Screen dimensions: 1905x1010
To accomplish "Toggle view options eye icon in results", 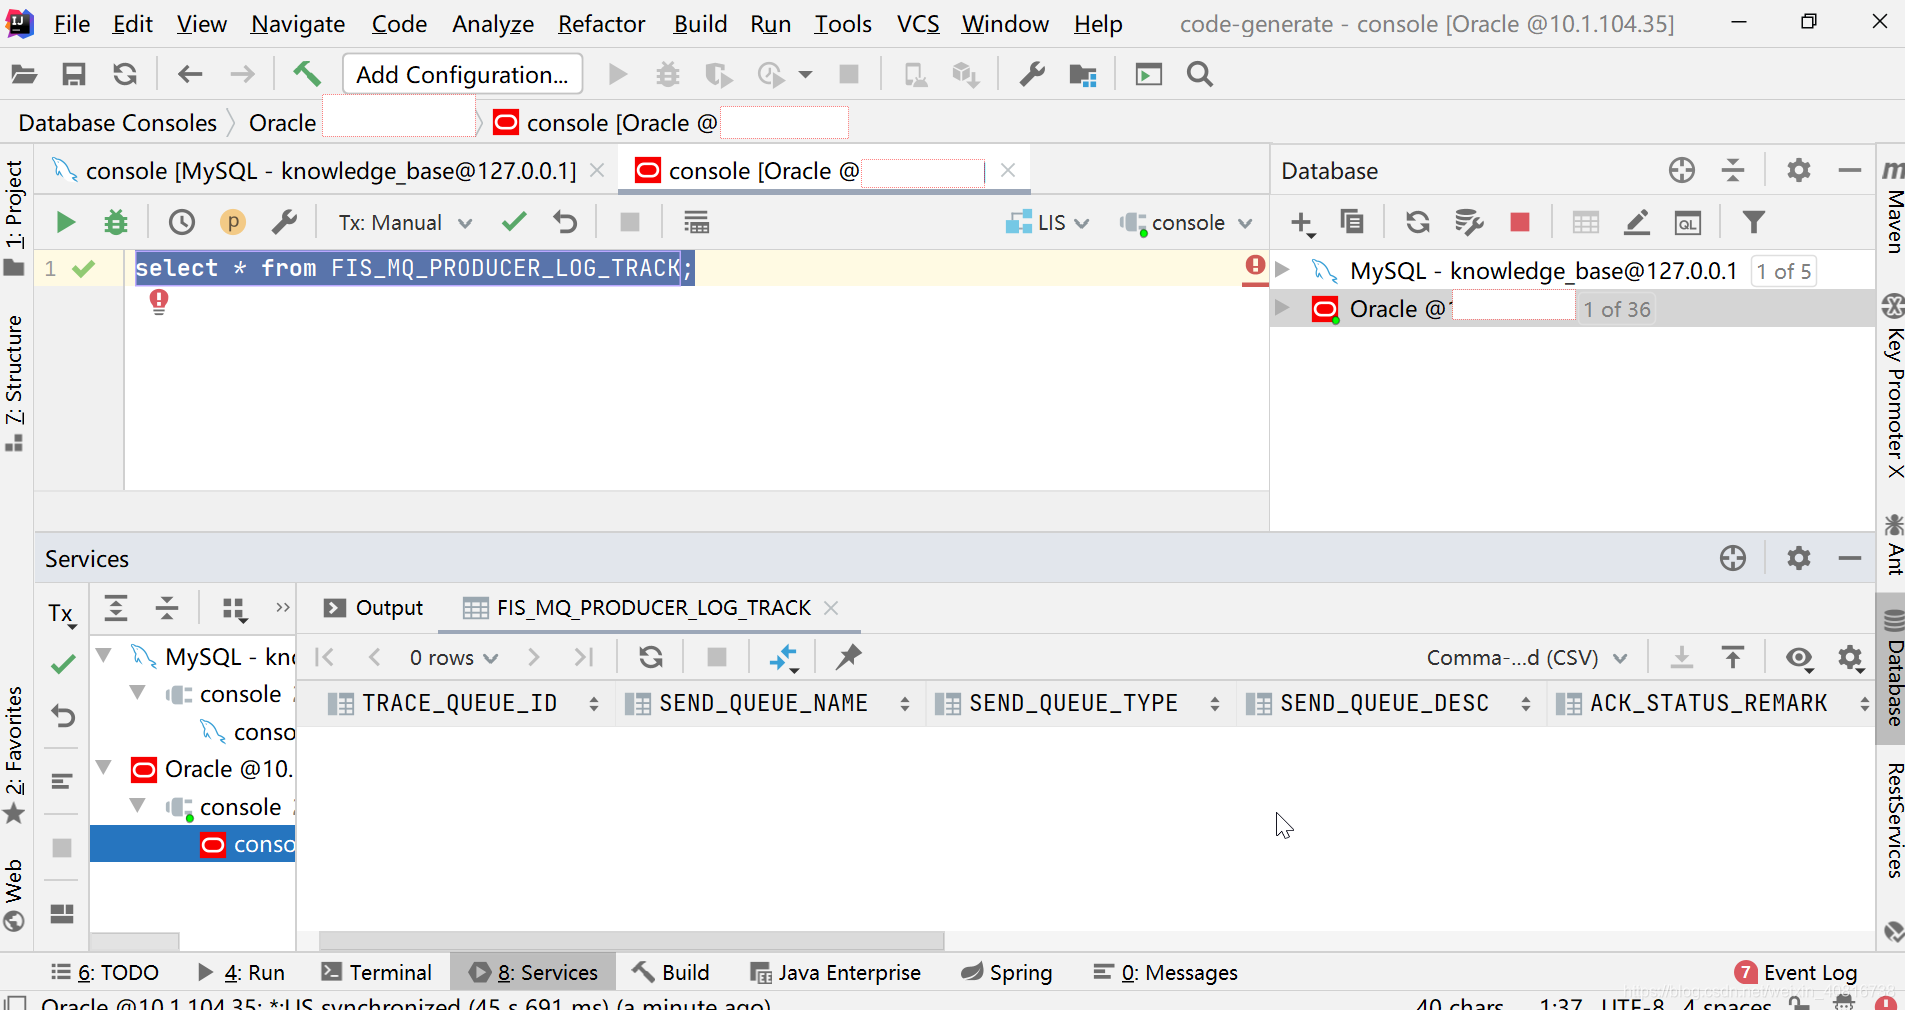I will click(1799, 657).
